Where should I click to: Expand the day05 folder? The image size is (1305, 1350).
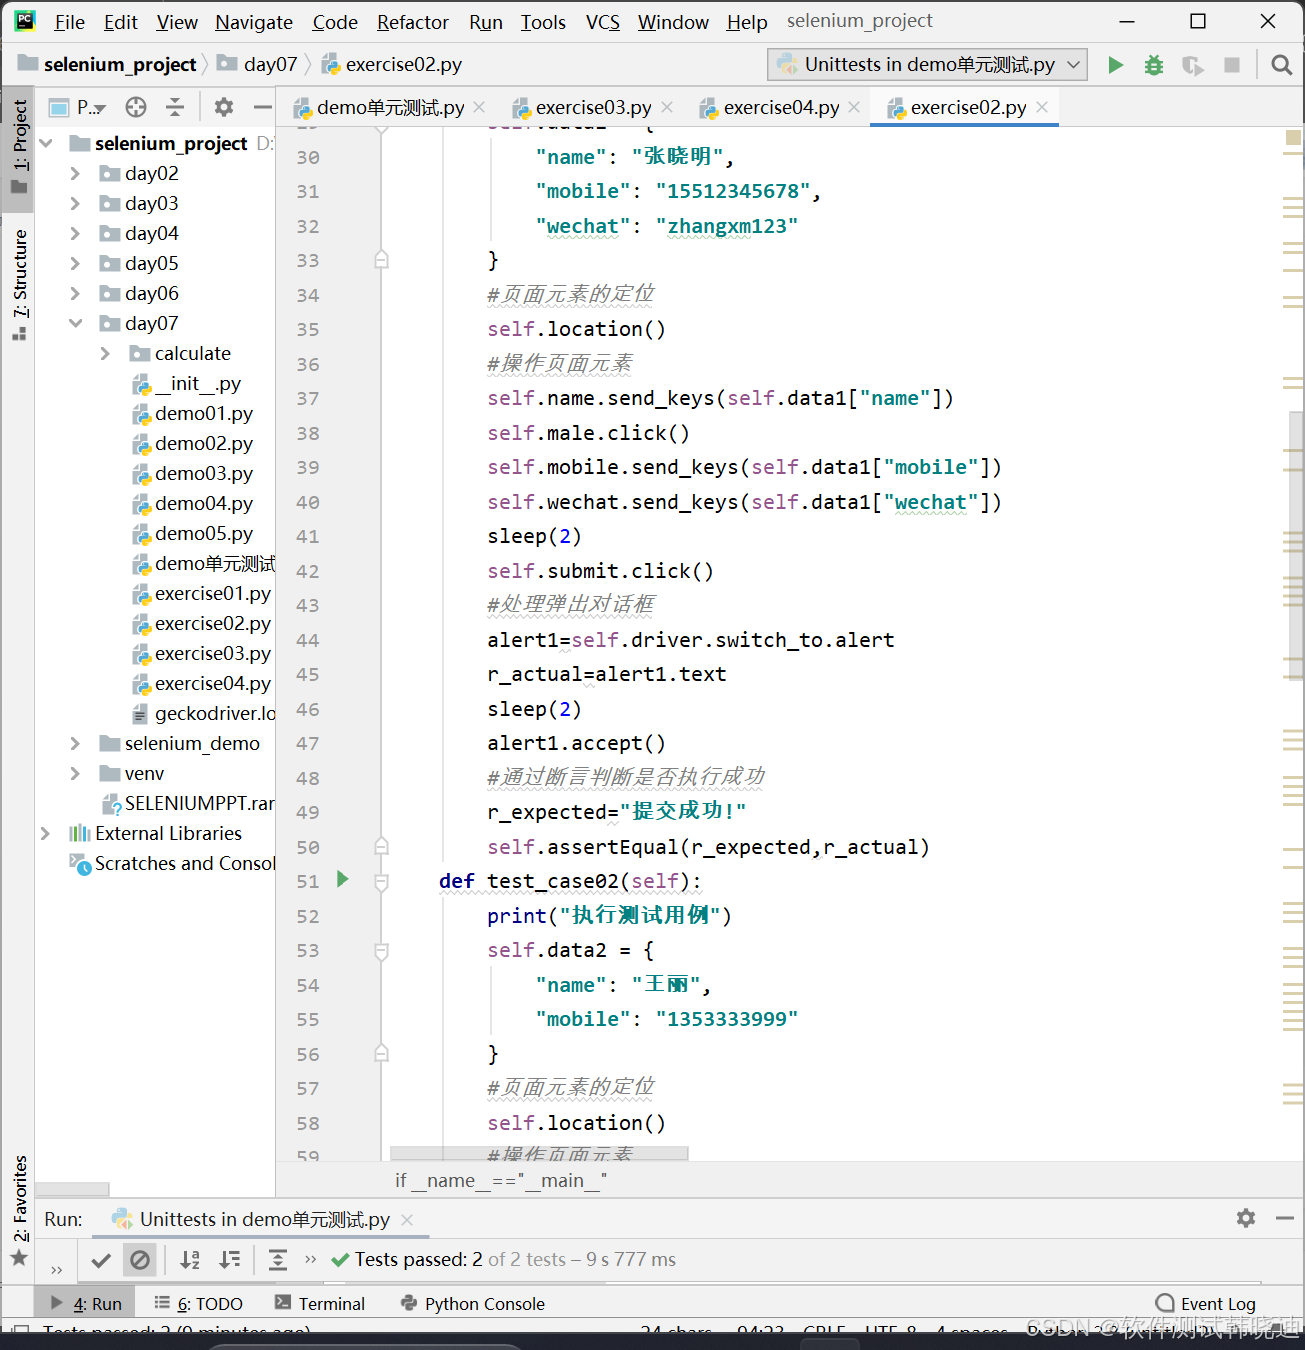[x=75, y=263]
